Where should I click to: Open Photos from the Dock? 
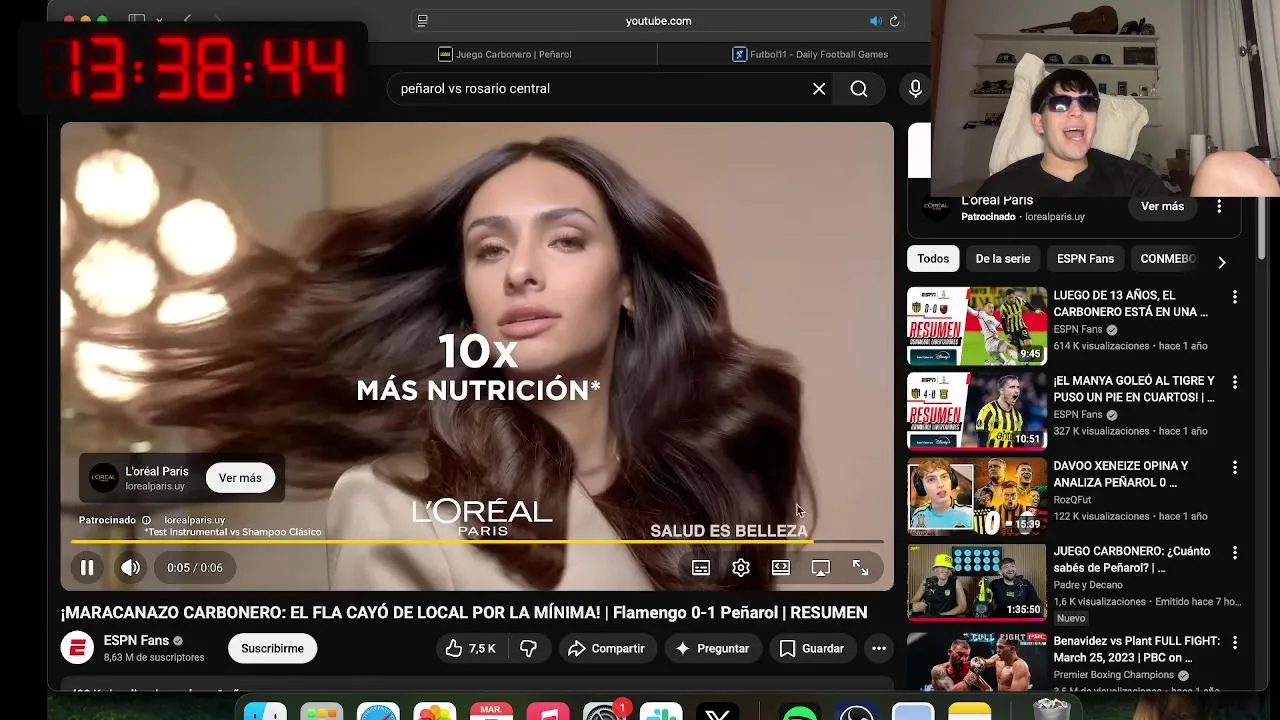pos(435,712)
